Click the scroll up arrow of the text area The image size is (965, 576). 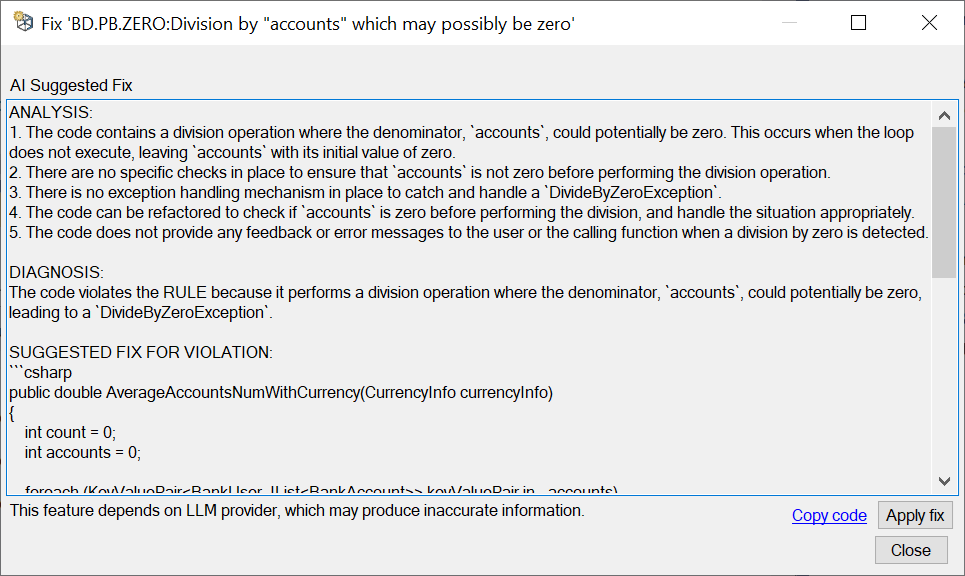click(944, 115)
